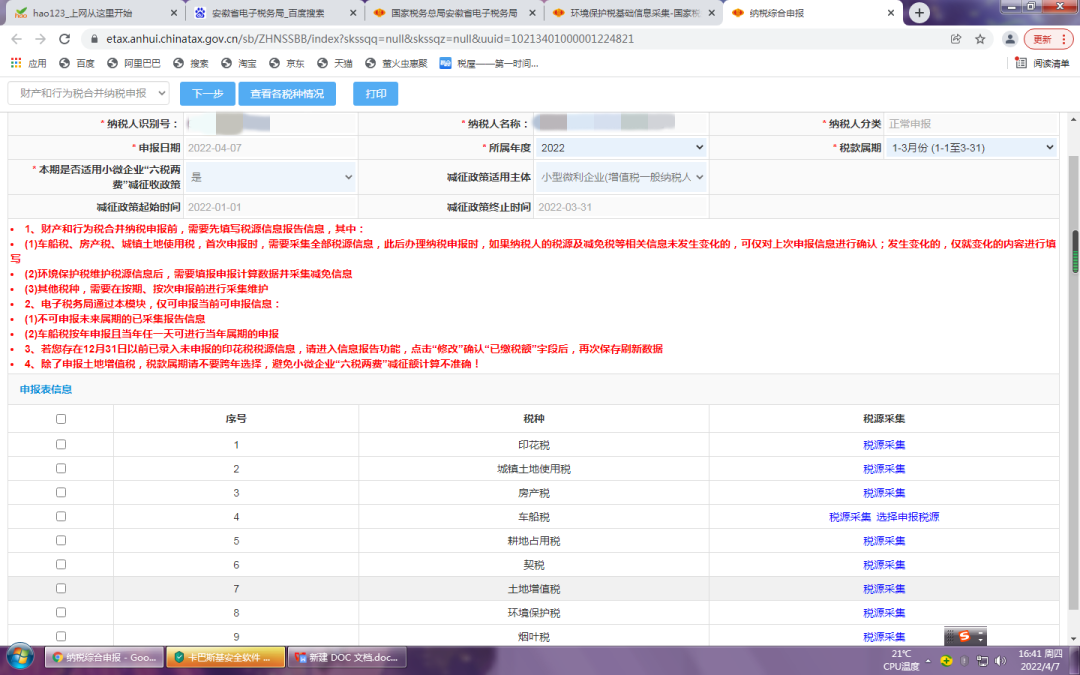Click the 选择申报税源 link for 车船税
Screen dimensions: 1080x675
[908, 517]
